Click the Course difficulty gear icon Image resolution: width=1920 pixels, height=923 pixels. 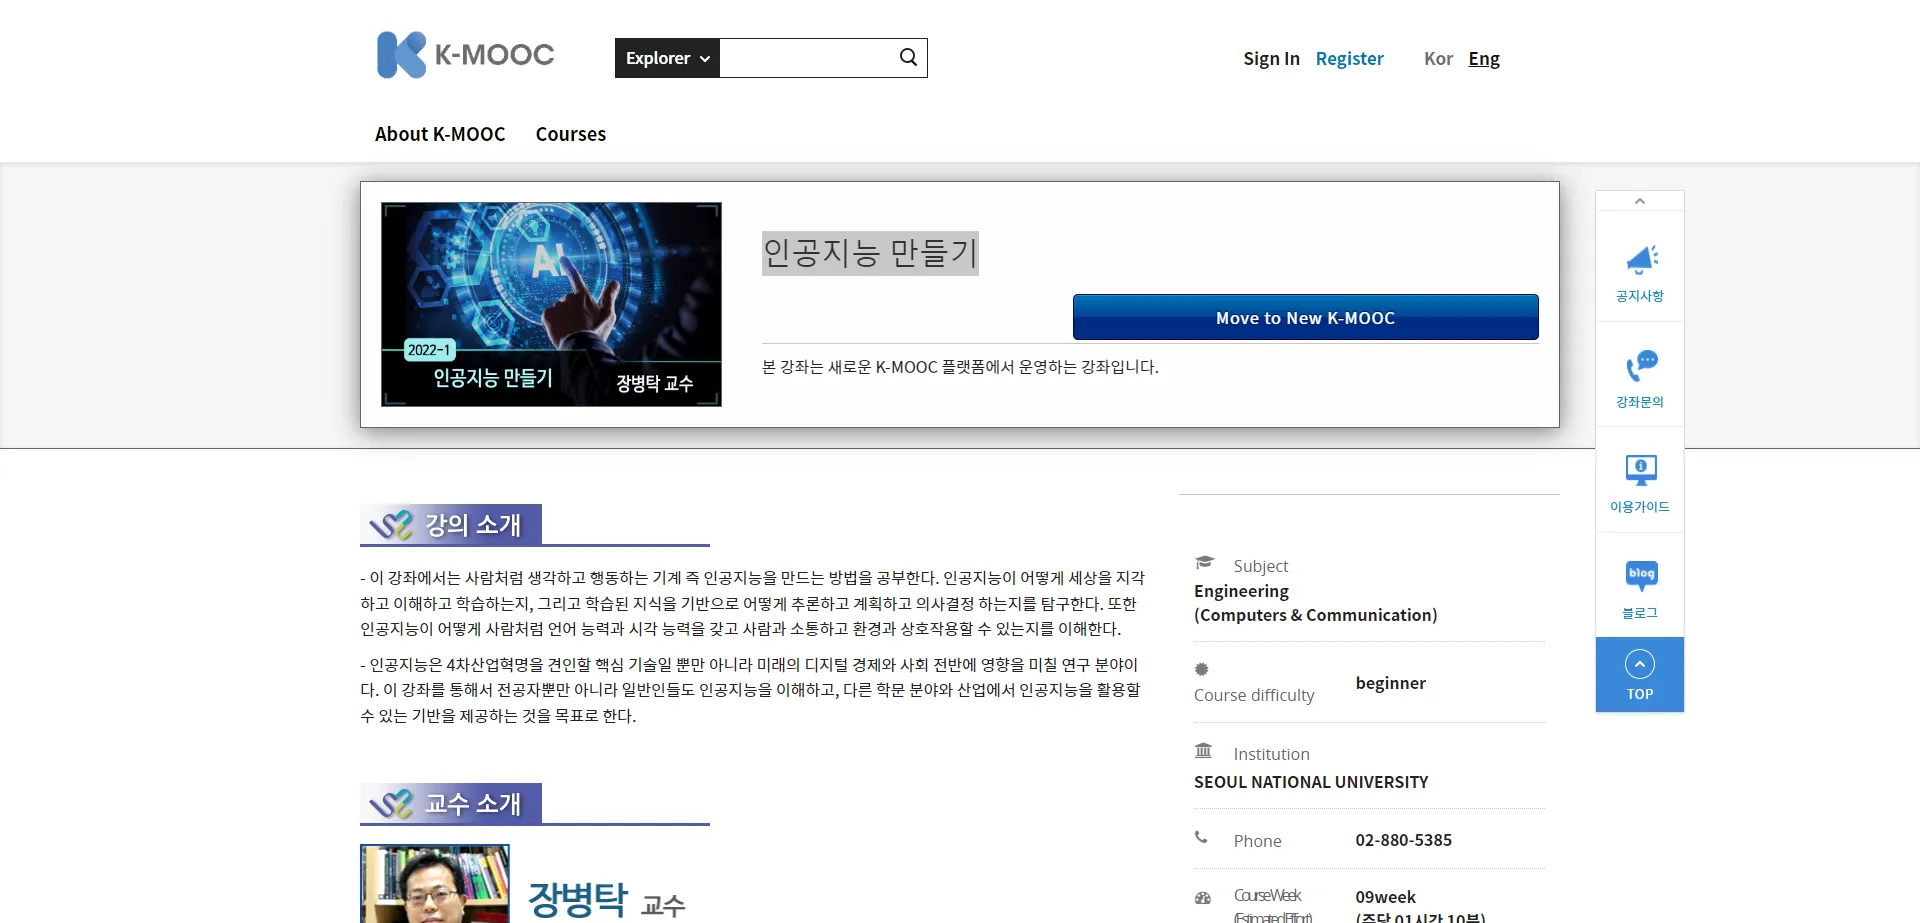pos(1202,668)
